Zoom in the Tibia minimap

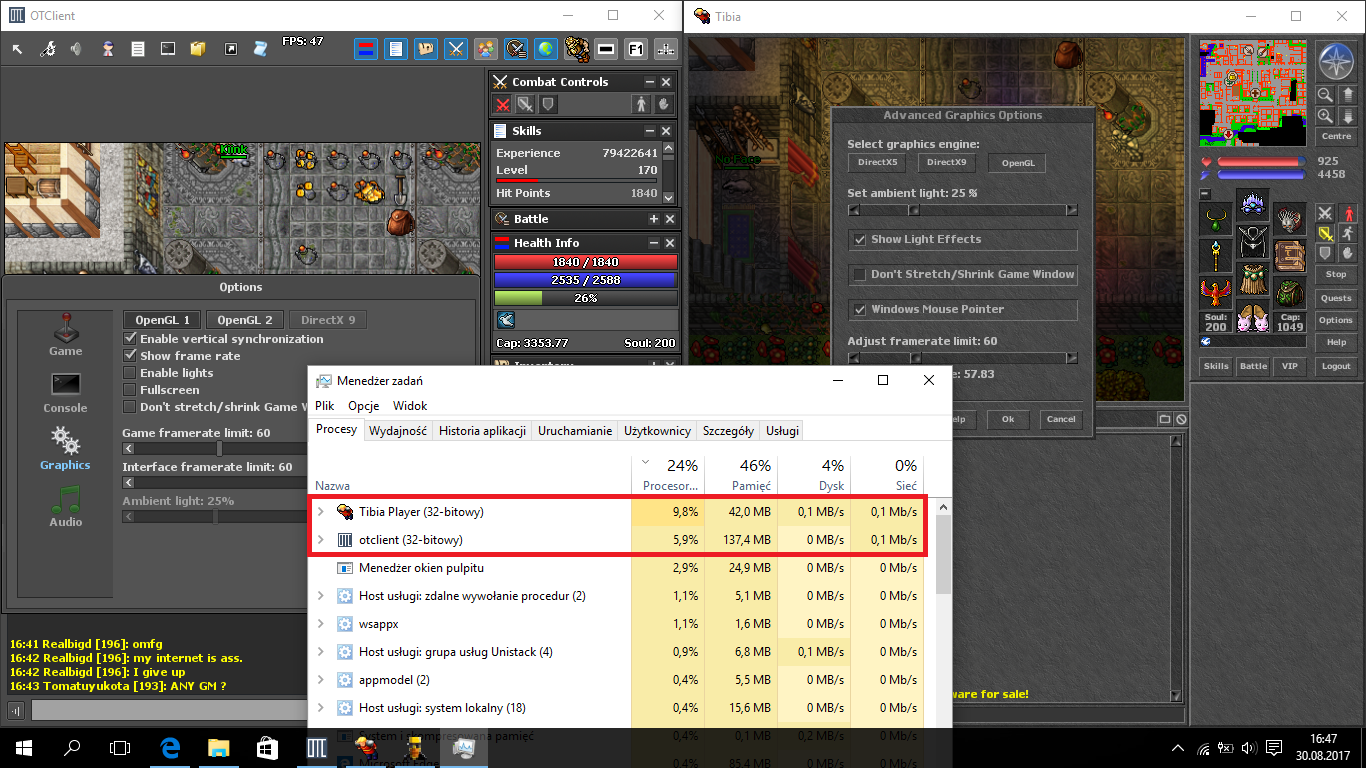(x=1325, y=115)
